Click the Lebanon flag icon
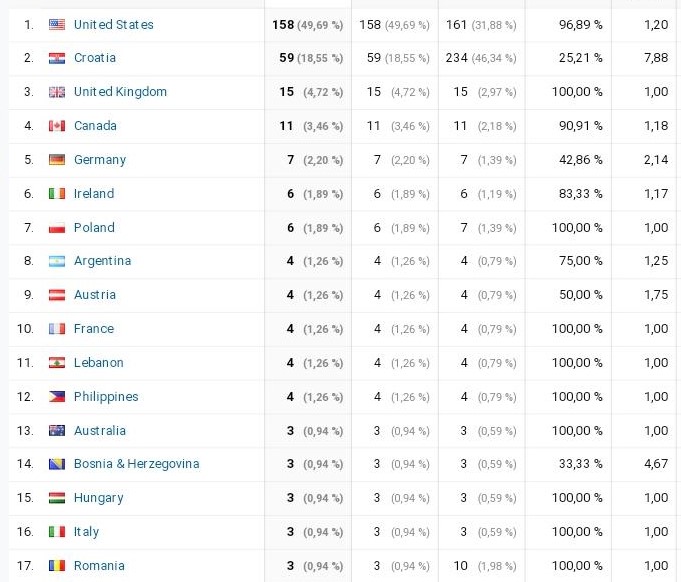The image size is (681, 582). 57,363
